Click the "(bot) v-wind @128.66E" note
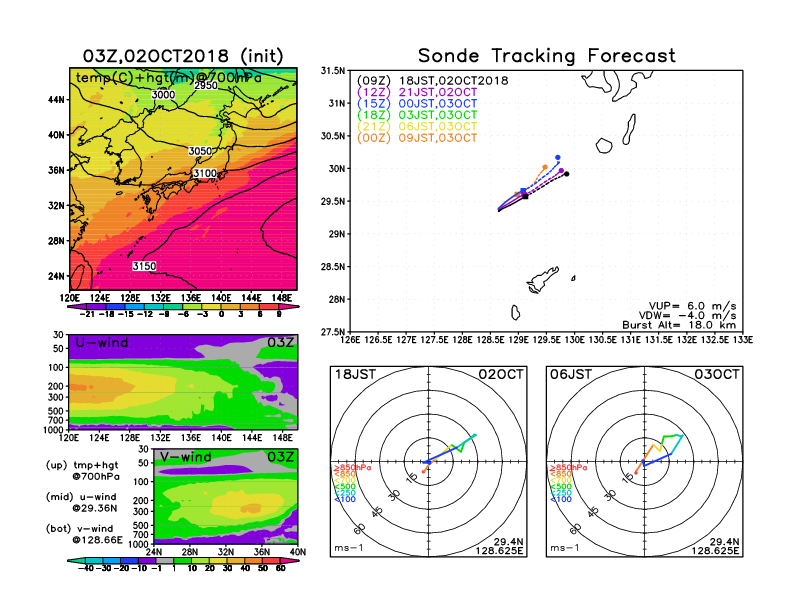This screenshot has height=612, width=792. coord(84,534)
